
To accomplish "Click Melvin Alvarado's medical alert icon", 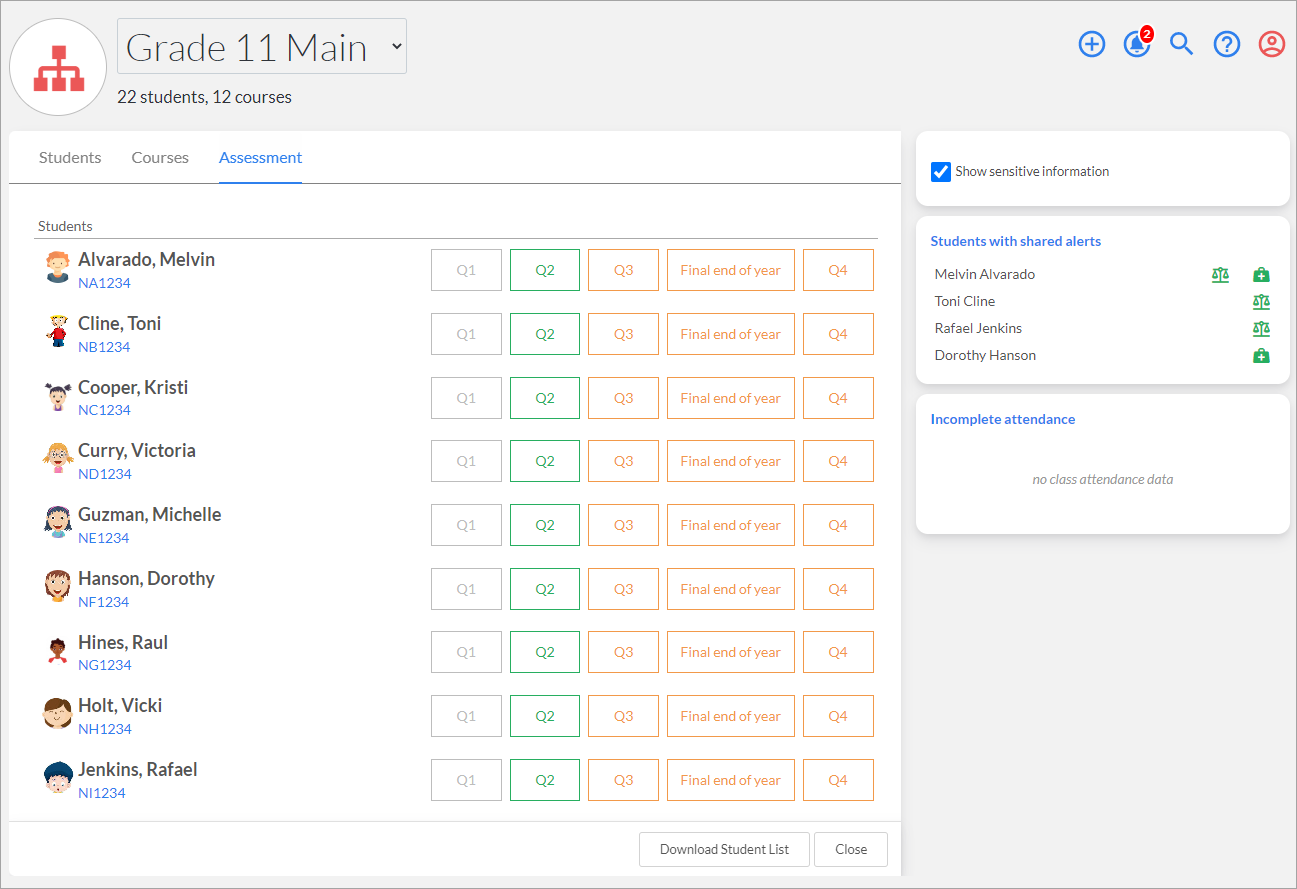I will (1261, 274).
